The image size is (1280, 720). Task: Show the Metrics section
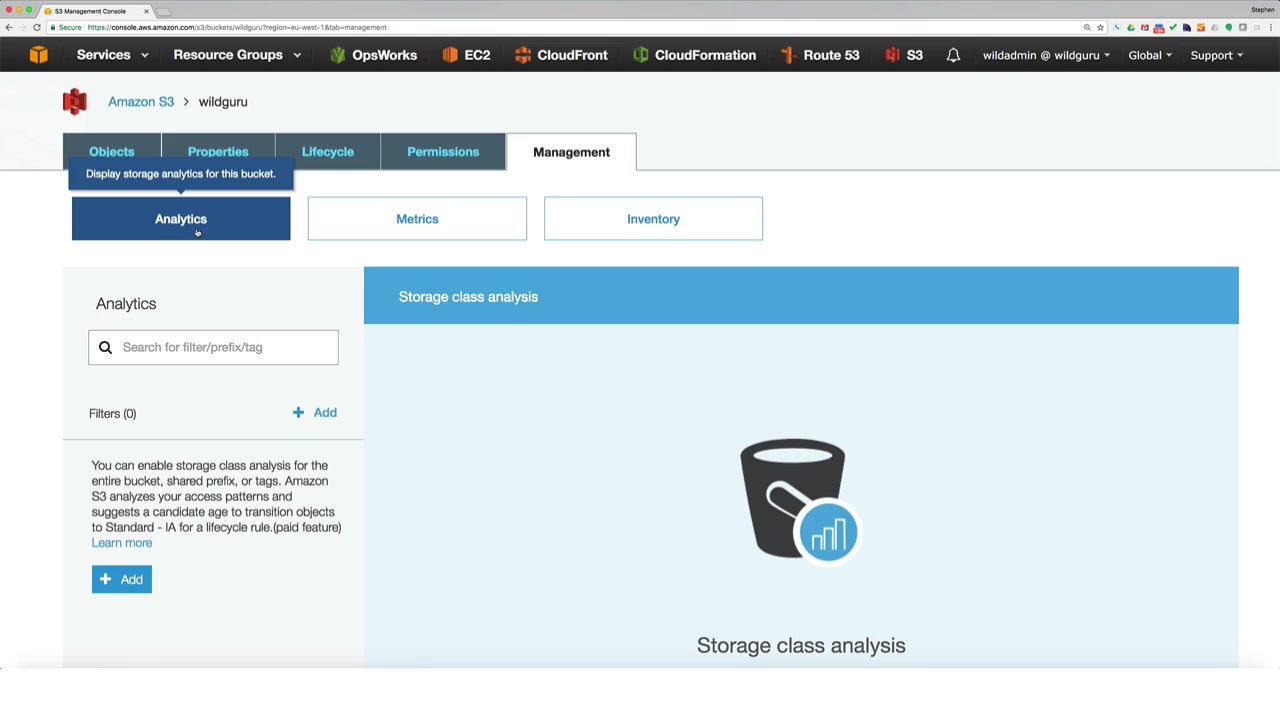[417, 219]
